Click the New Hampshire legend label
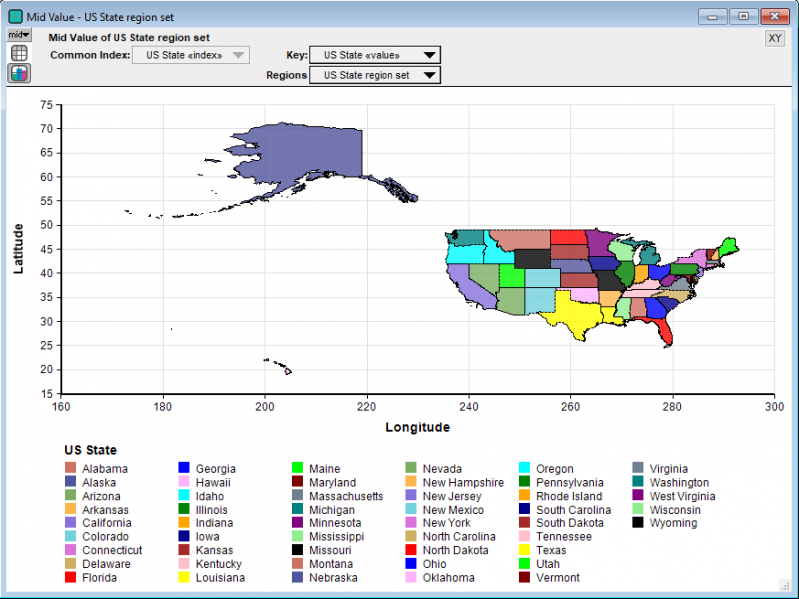Image resolution: width=799 pixels, height=599 pixels. (463, 482)
